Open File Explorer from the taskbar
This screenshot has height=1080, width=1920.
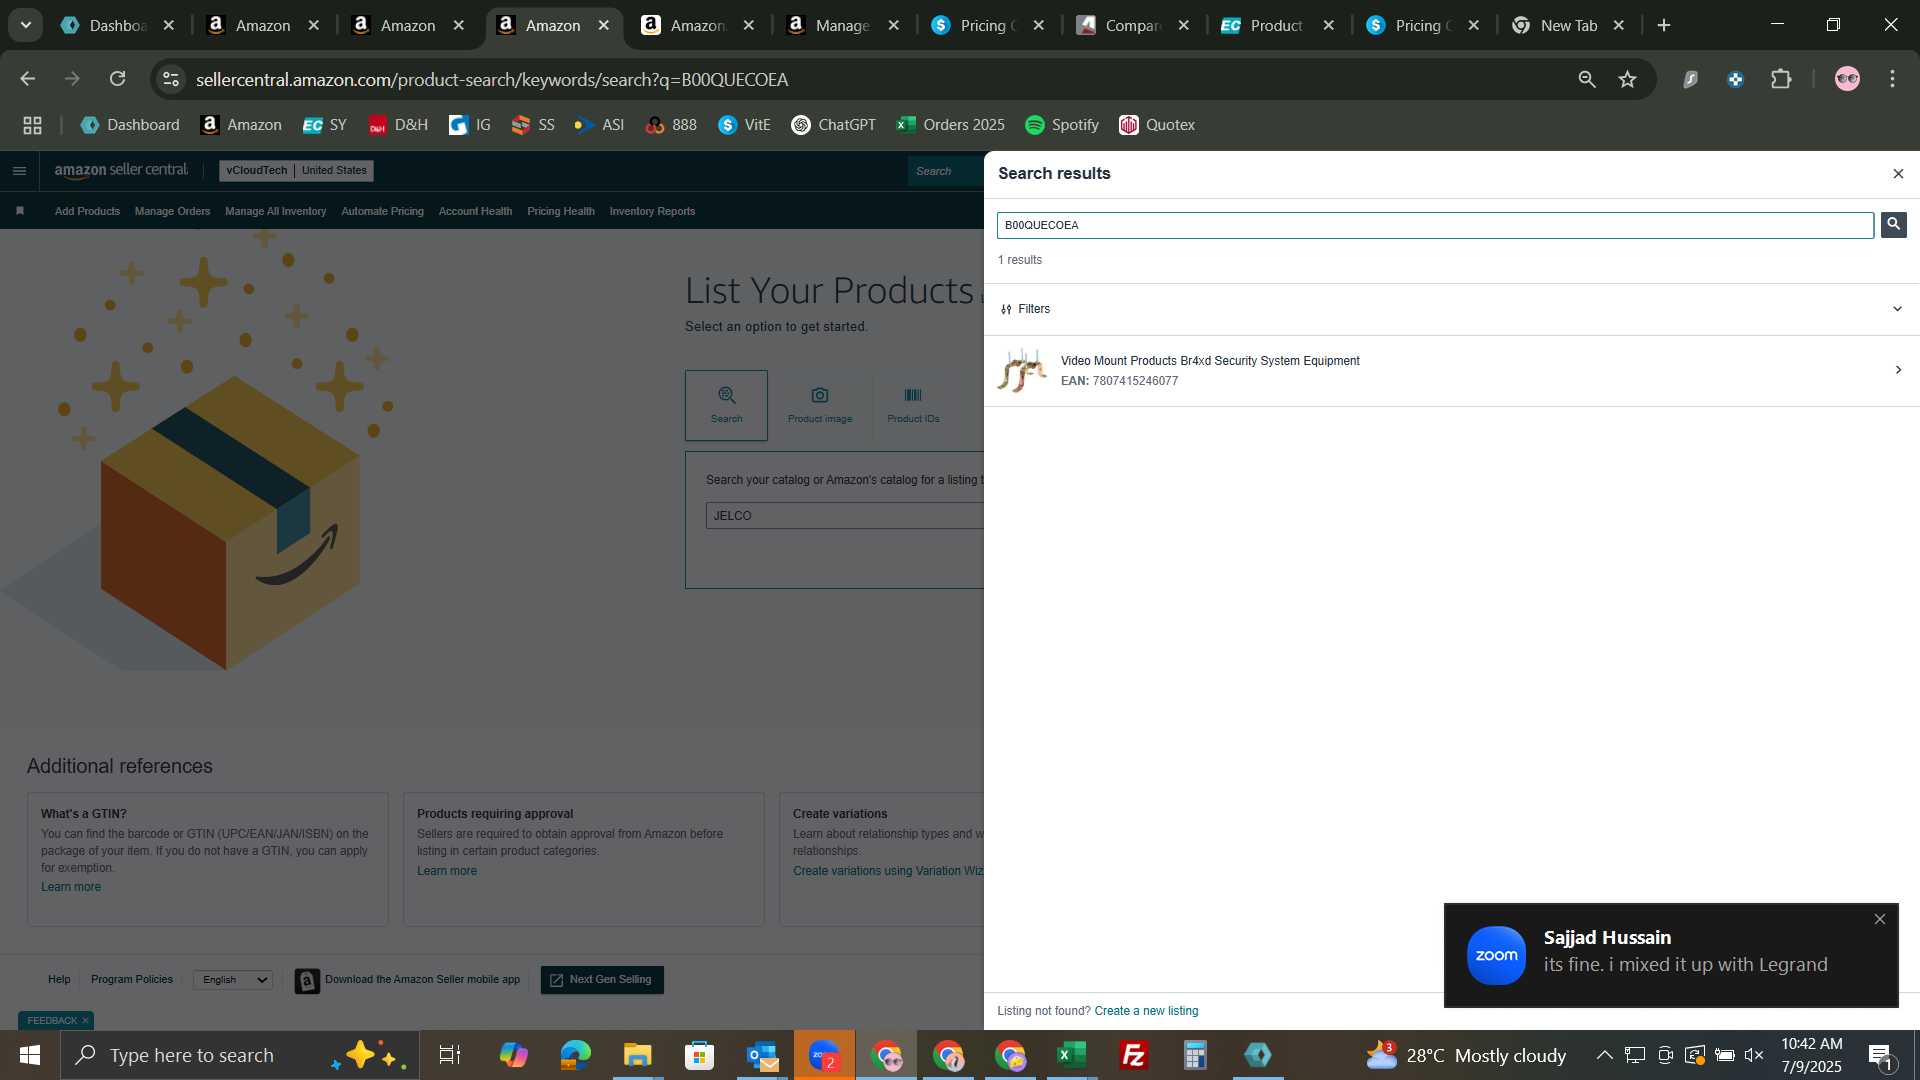[637, 1055]
